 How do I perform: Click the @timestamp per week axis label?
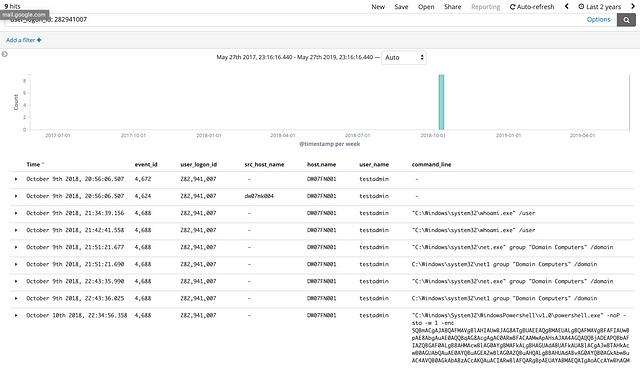click(x=329, y=144)
